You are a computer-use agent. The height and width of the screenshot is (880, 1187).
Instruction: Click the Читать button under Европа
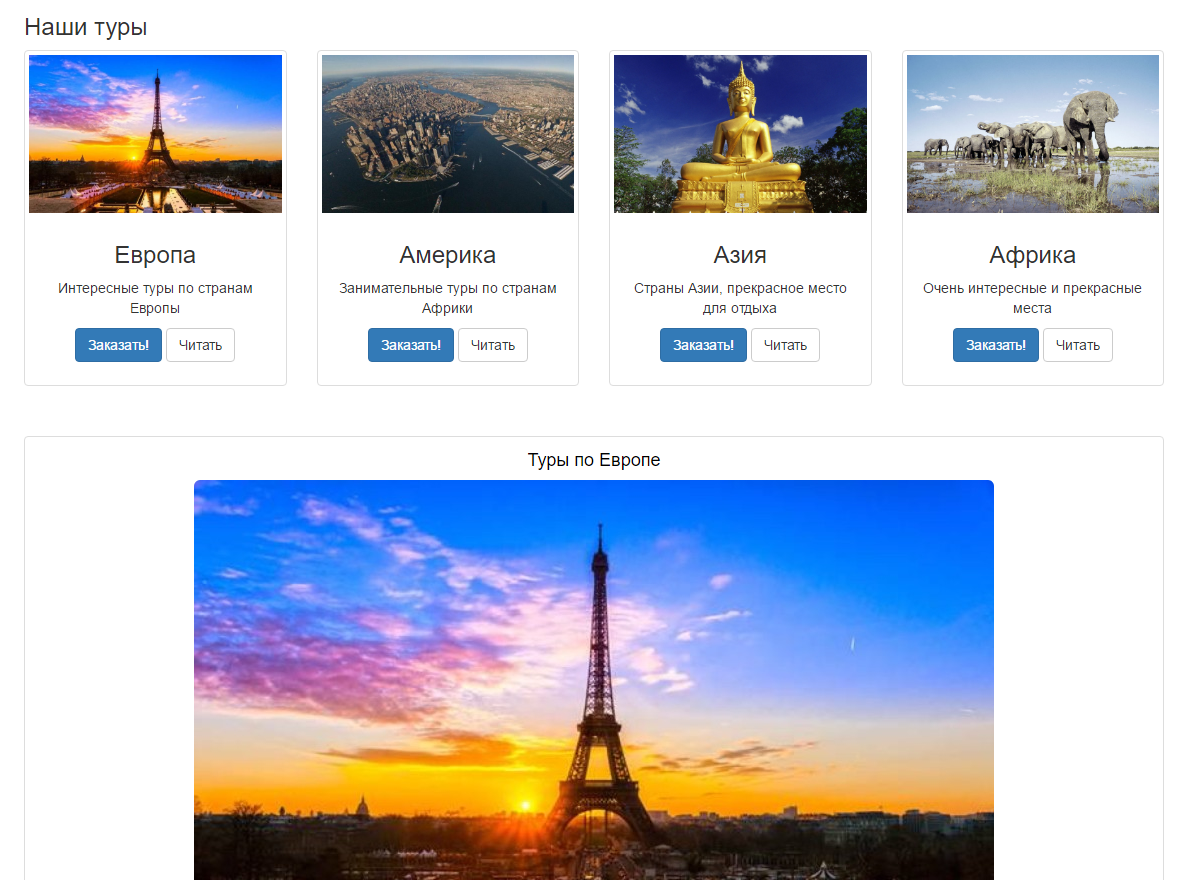[201, 345]
